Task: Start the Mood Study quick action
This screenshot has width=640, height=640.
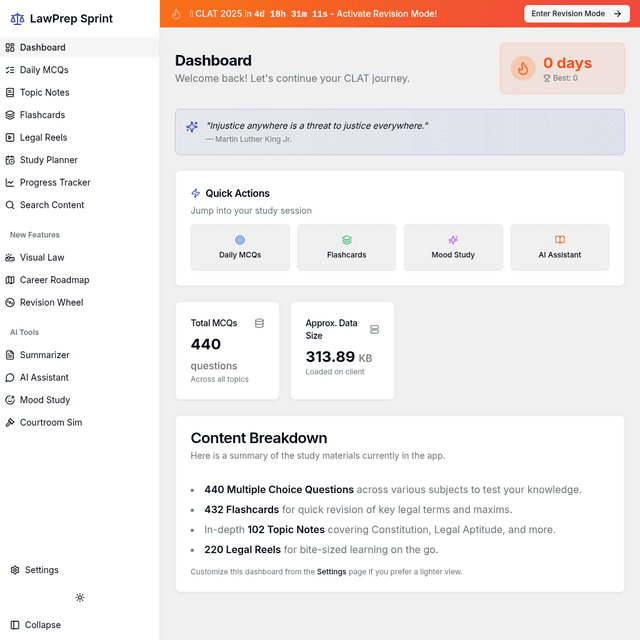Action: coord(453,247)
